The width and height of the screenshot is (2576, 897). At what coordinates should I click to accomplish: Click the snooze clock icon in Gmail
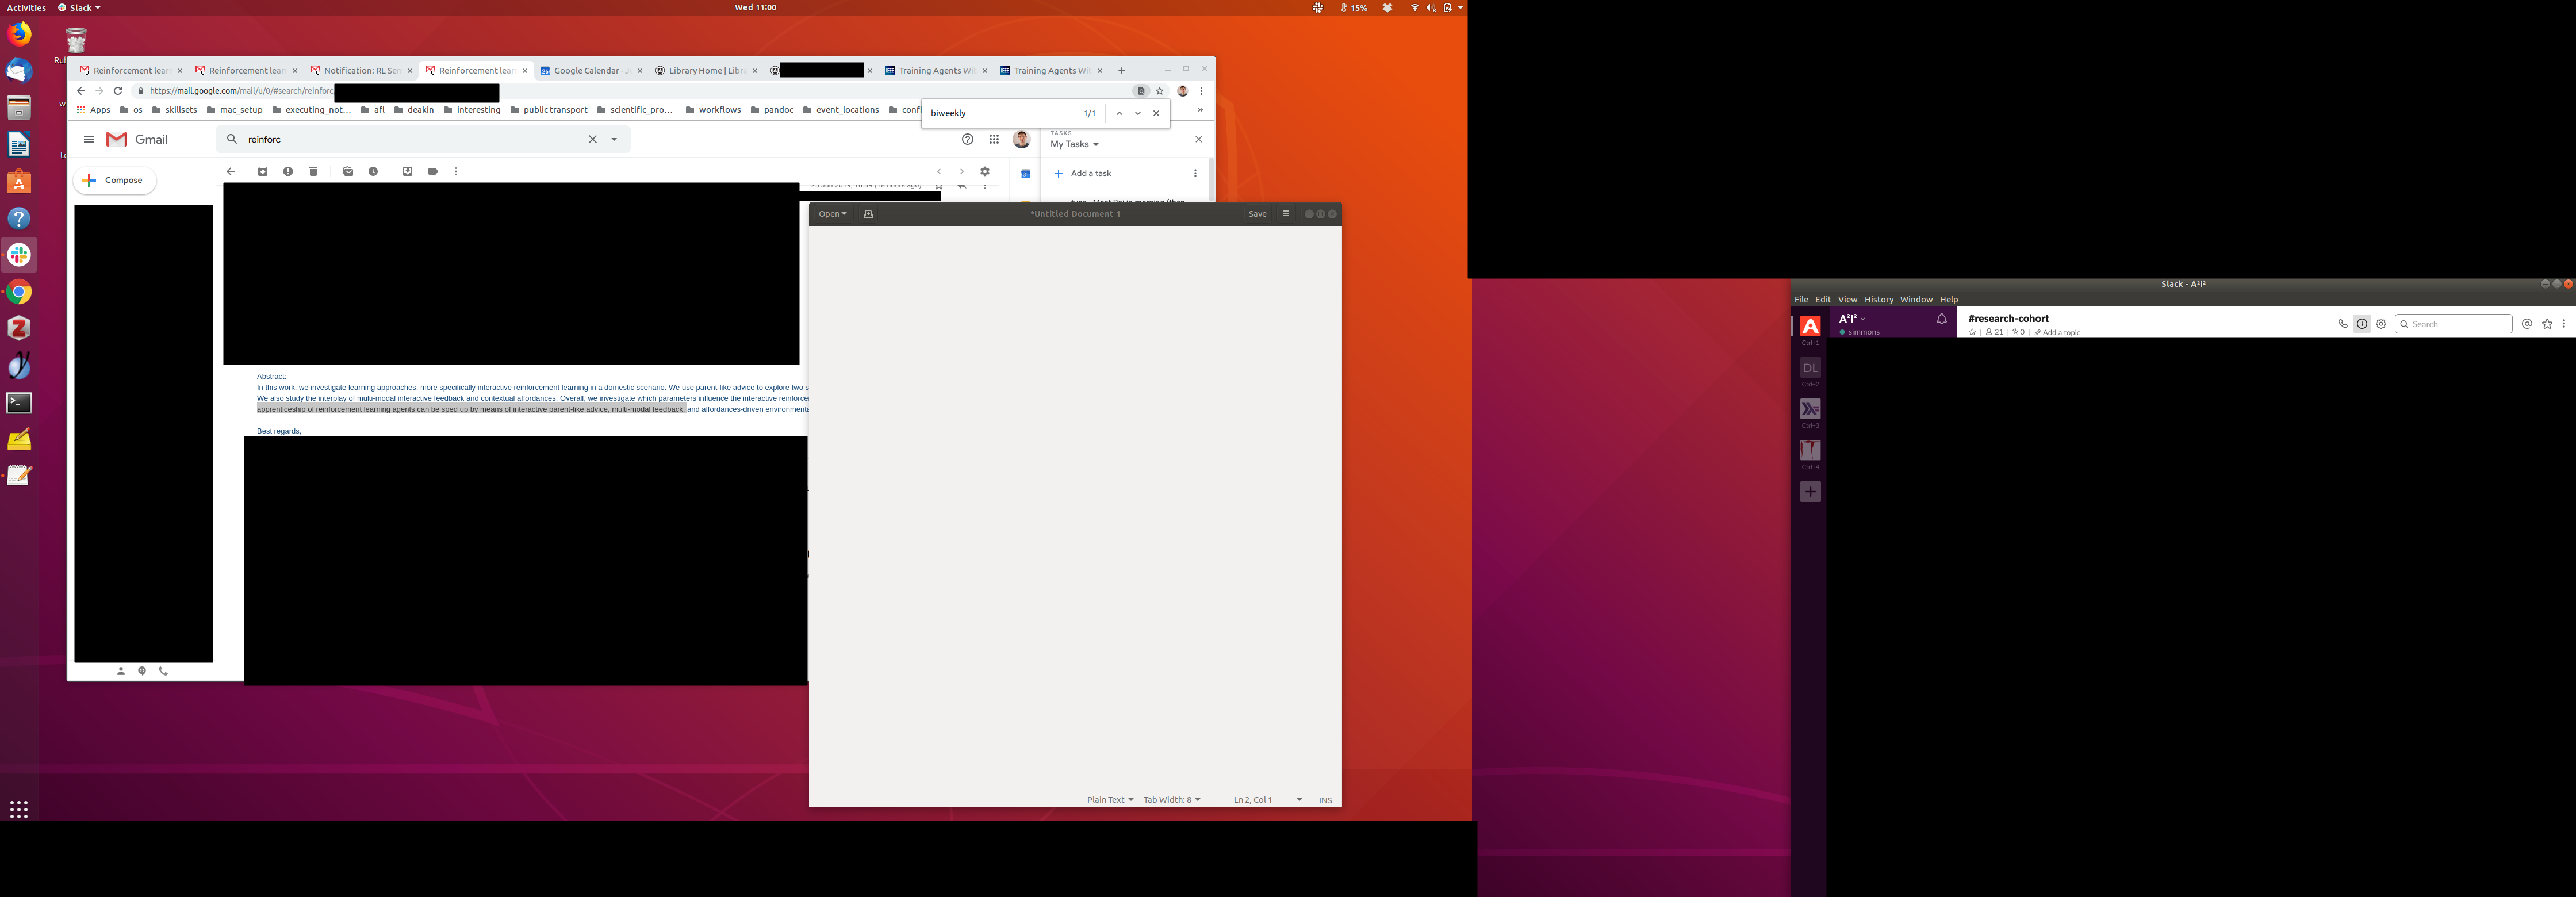click(x=373, y=172)
